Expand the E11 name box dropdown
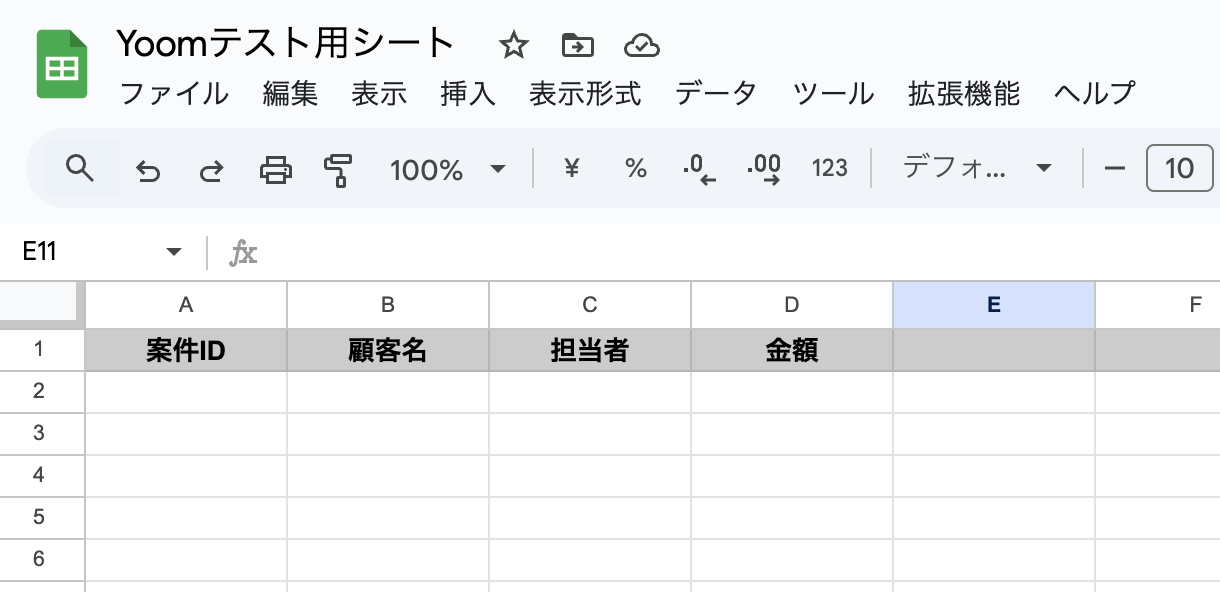Screen dimensions: 1220x592 pyautogui.click(x=174, y=252)
